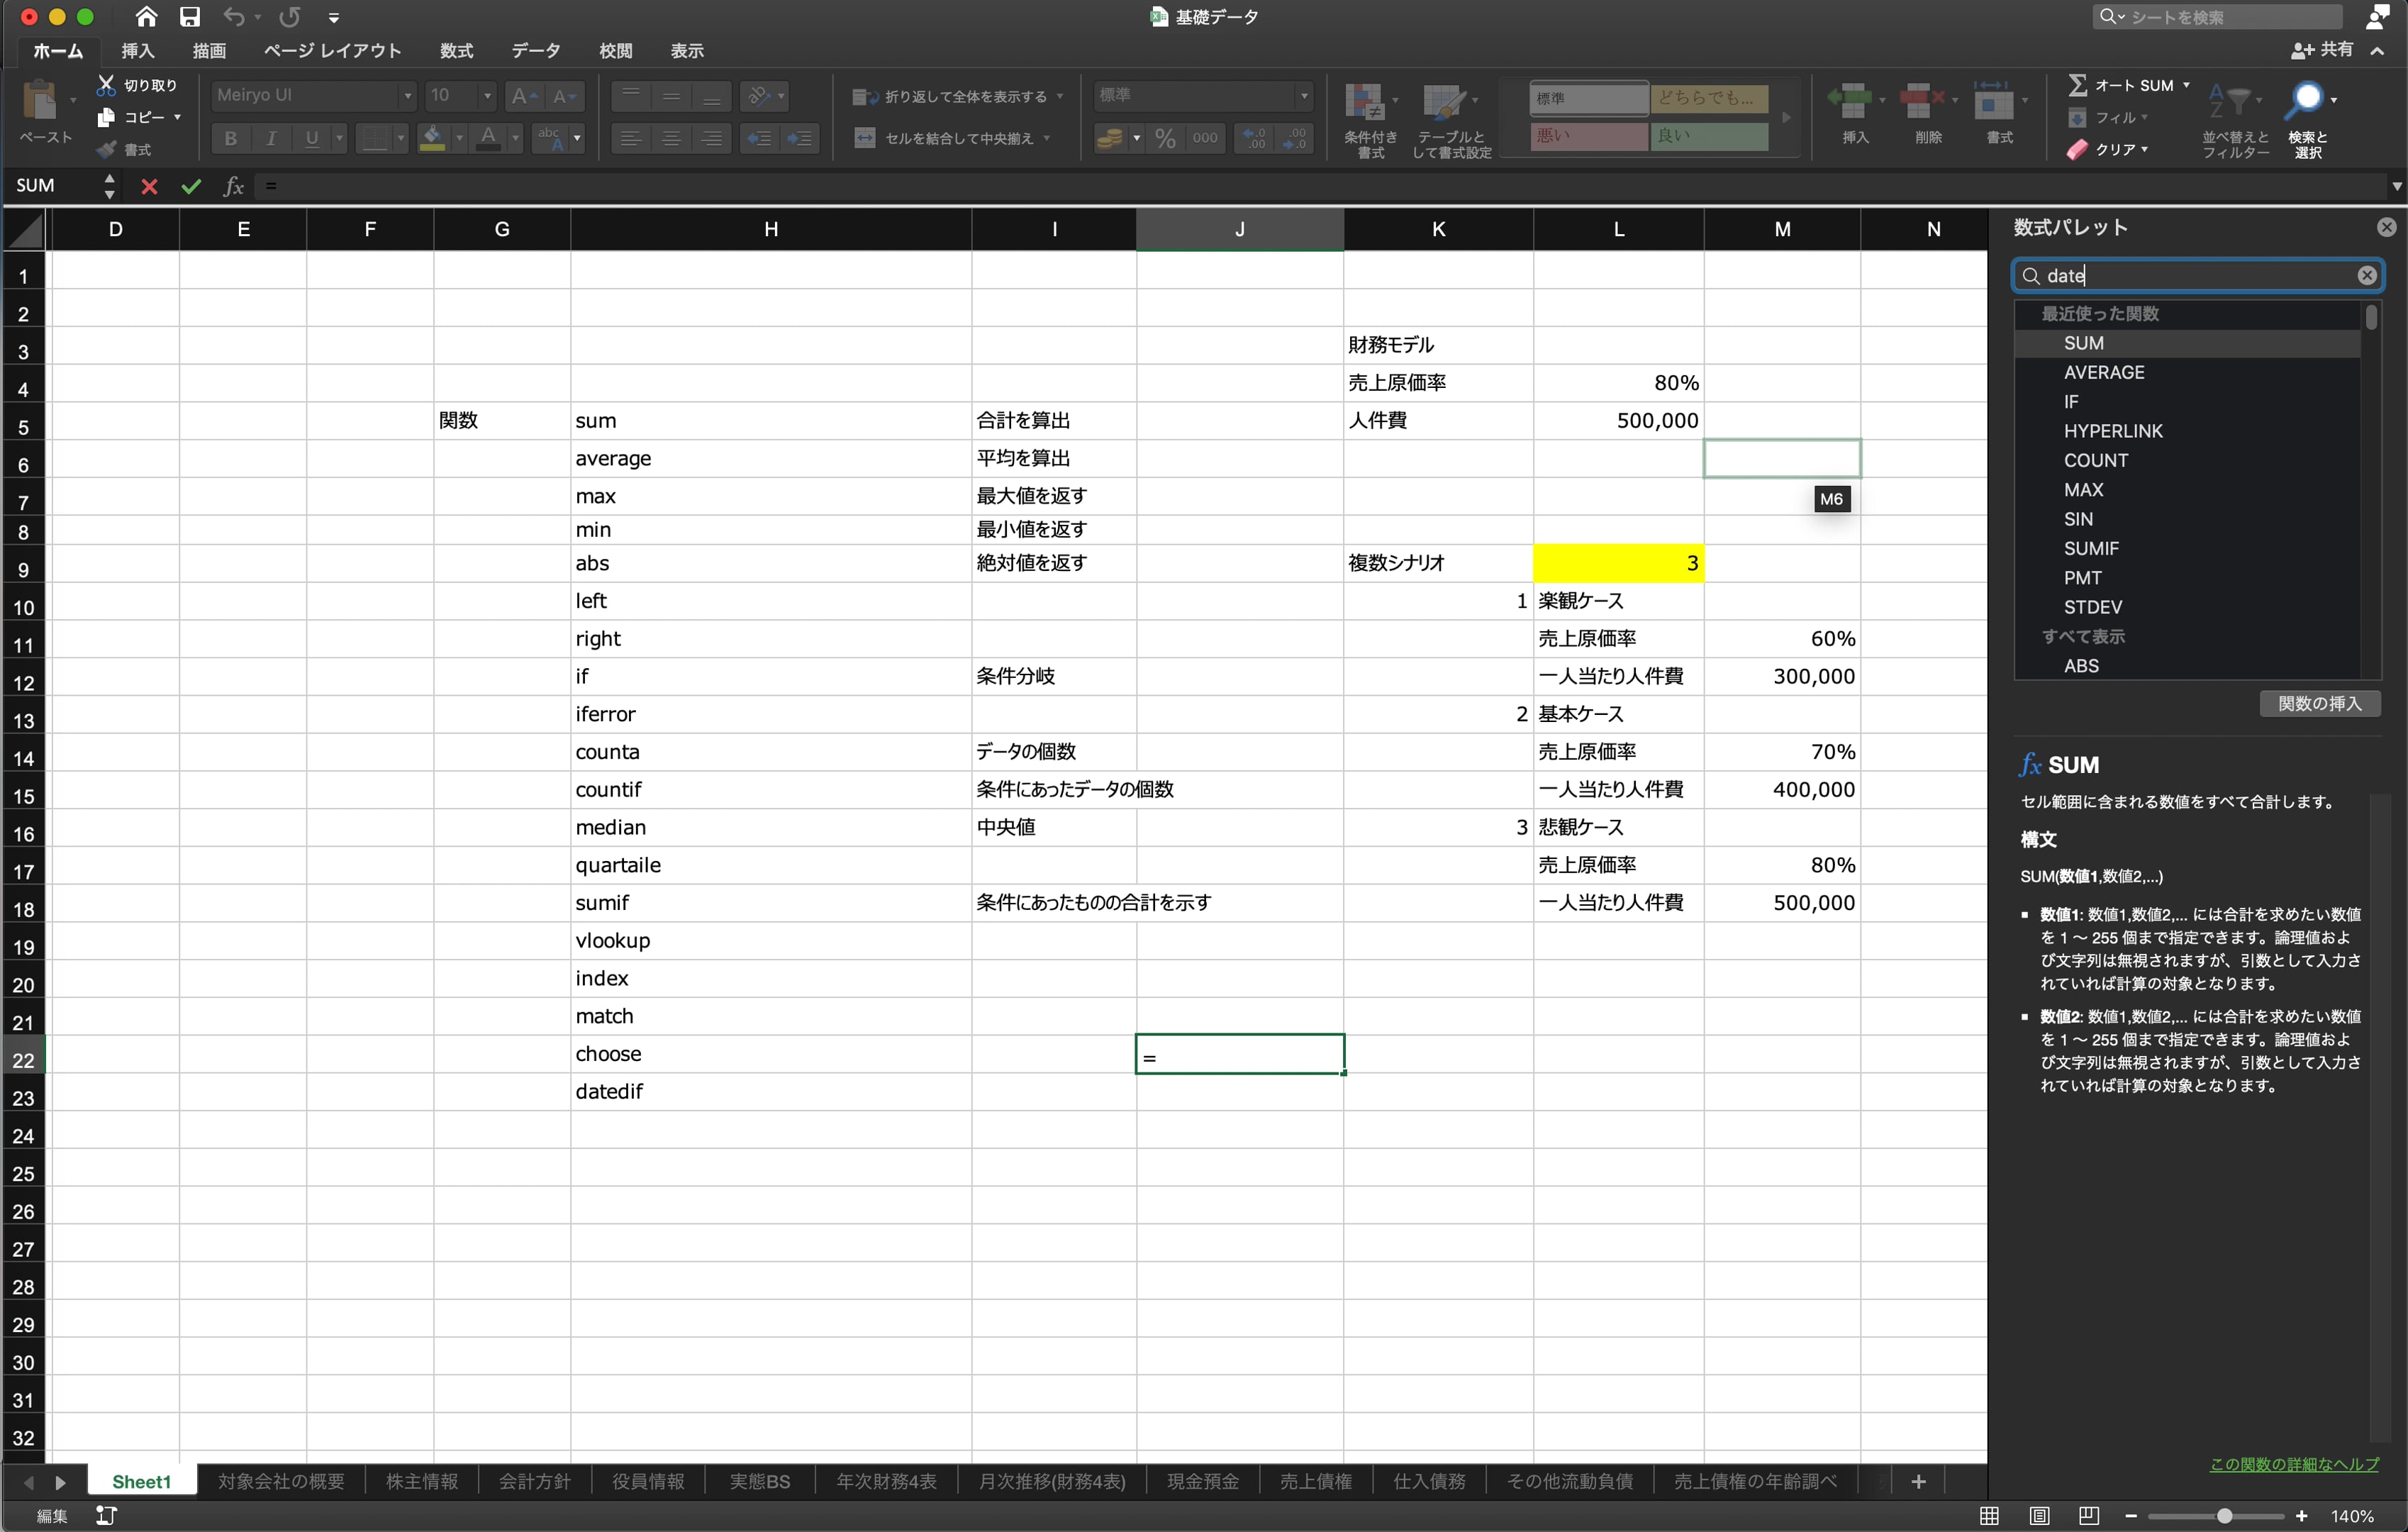The height and width of the screenshot is (1532, 2408).
Task: Switch to the データ ribbon tab
Action: 536,51
